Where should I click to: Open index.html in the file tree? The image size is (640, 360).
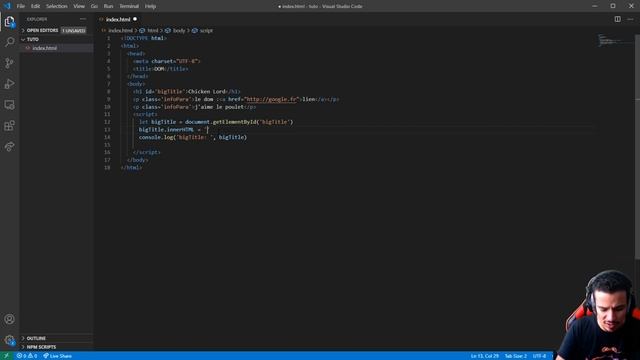coord(56,48)
